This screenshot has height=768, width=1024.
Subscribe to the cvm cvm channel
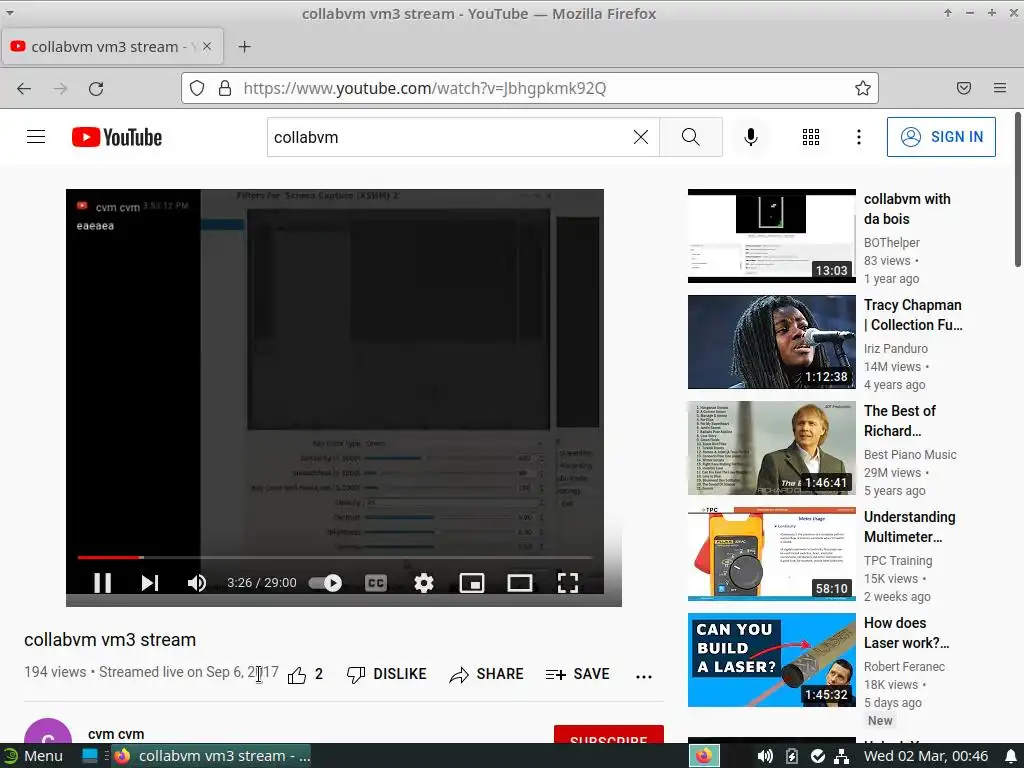609,735
